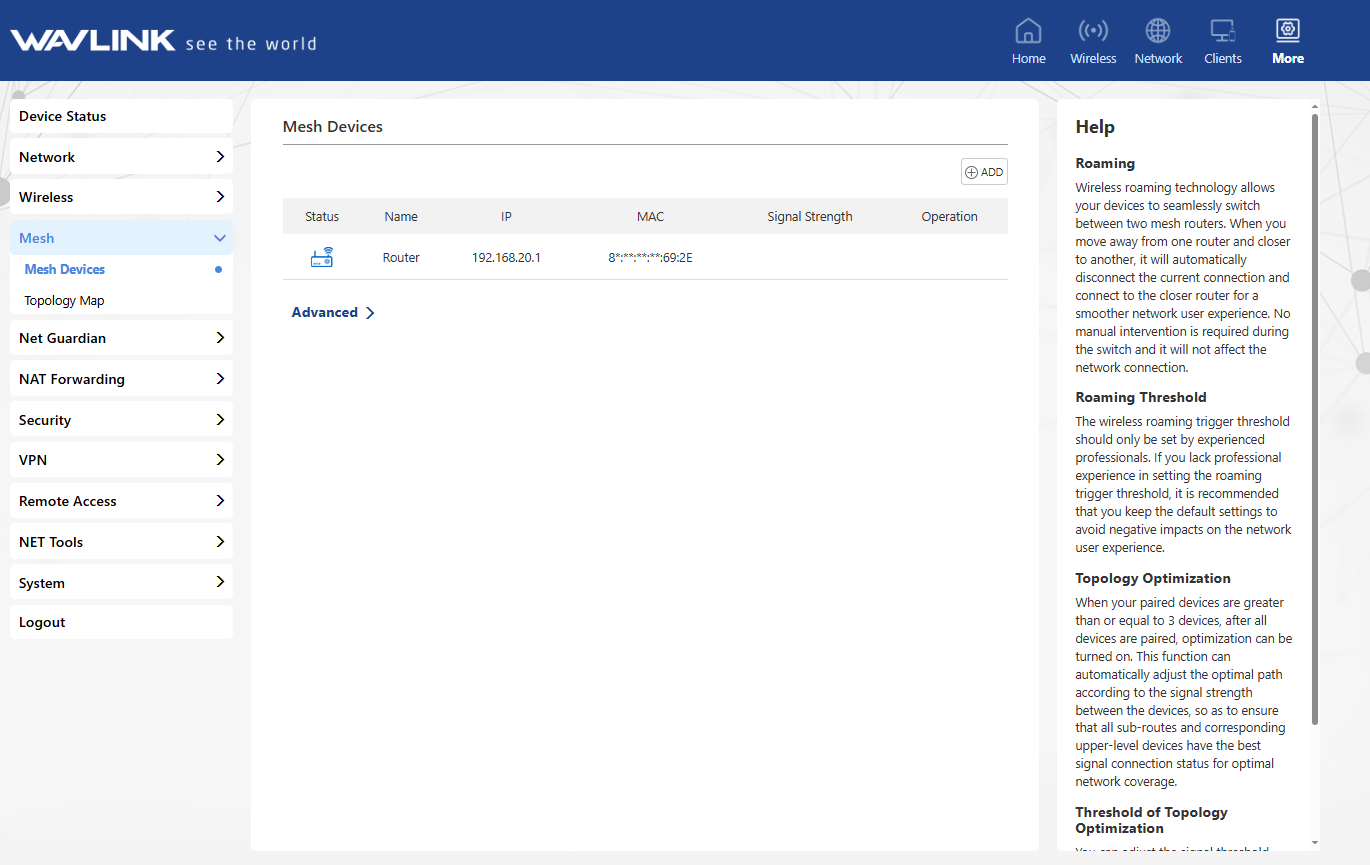Open the Wireless icon in top navigation
Viewport: 1370px width, 865px height.
(1093, 32)
